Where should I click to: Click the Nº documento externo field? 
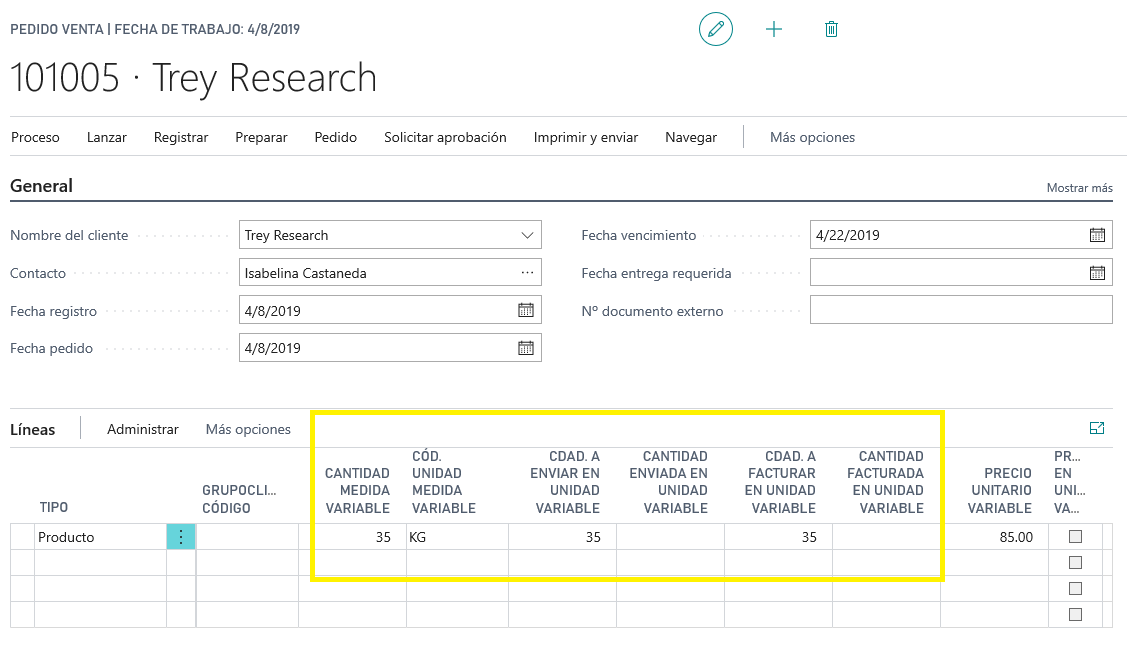click(961, 310)
